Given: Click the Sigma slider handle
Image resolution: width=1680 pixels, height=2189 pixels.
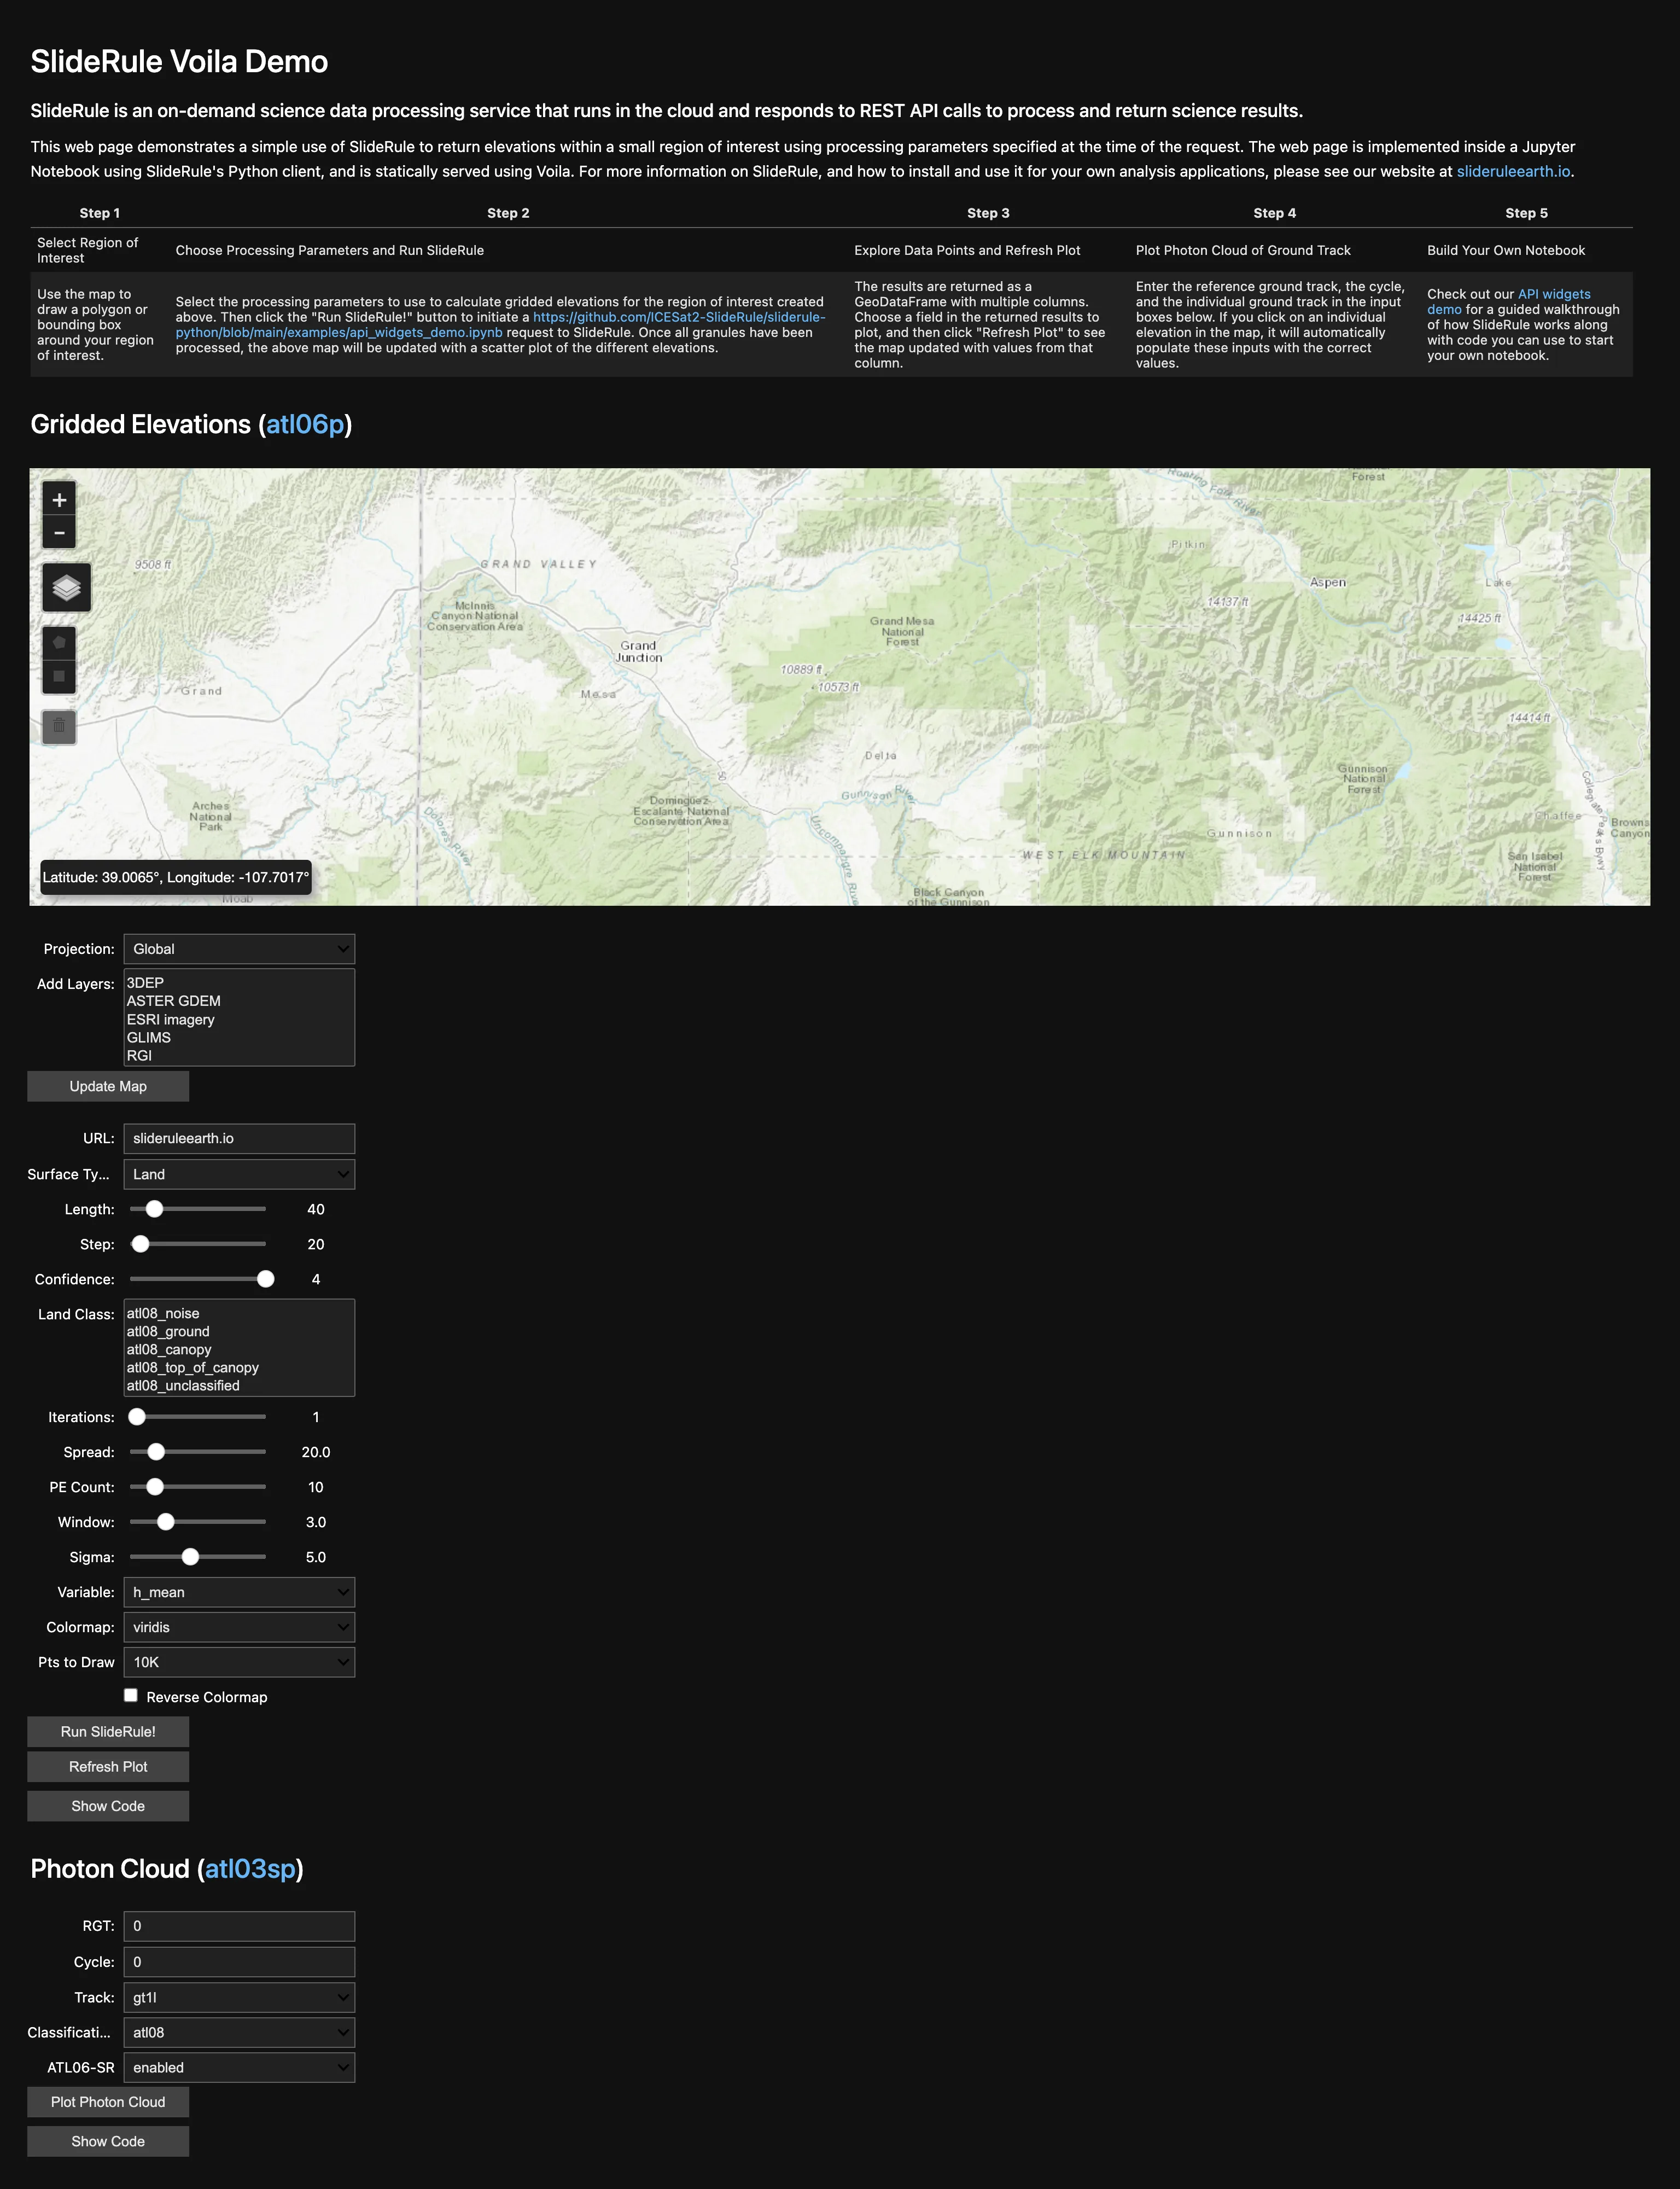Looking at the screenshot, I should pos(190,1557).
